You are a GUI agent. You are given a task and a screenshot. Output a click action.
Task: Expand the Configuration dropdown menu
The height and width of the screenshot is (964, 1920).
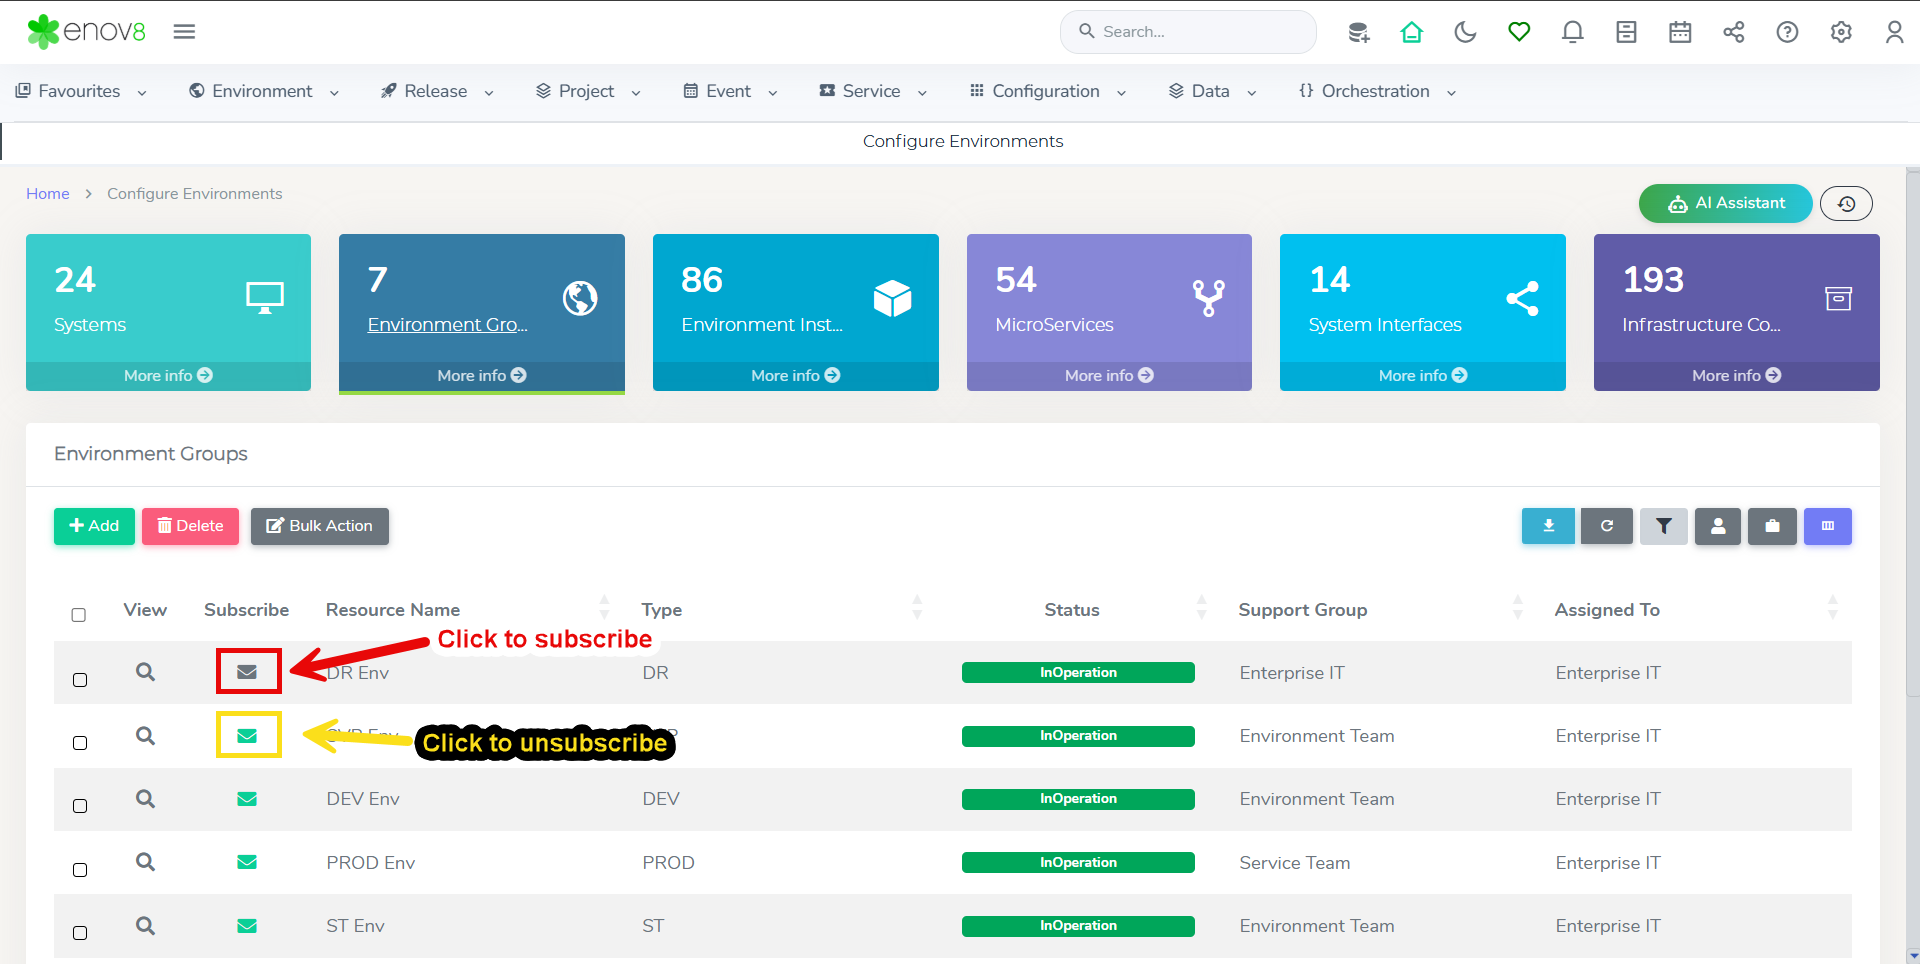[x=1047, y=91]
